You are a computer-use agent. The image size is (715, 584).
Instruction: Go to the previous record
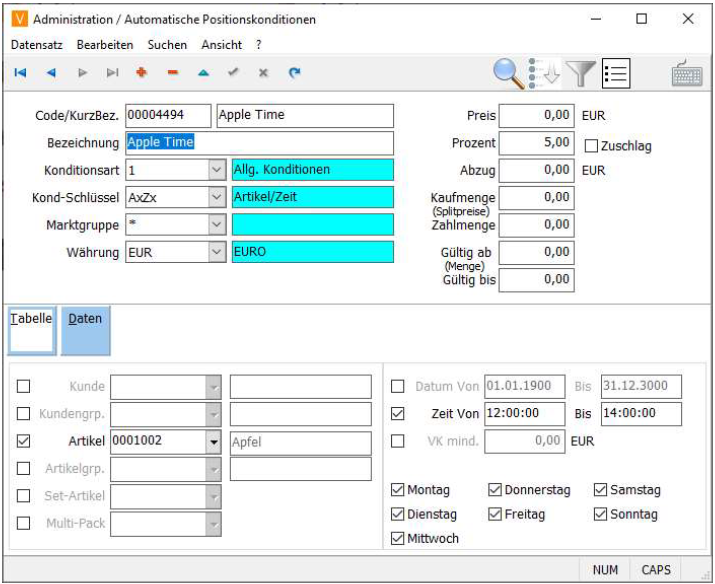point(52,73)
